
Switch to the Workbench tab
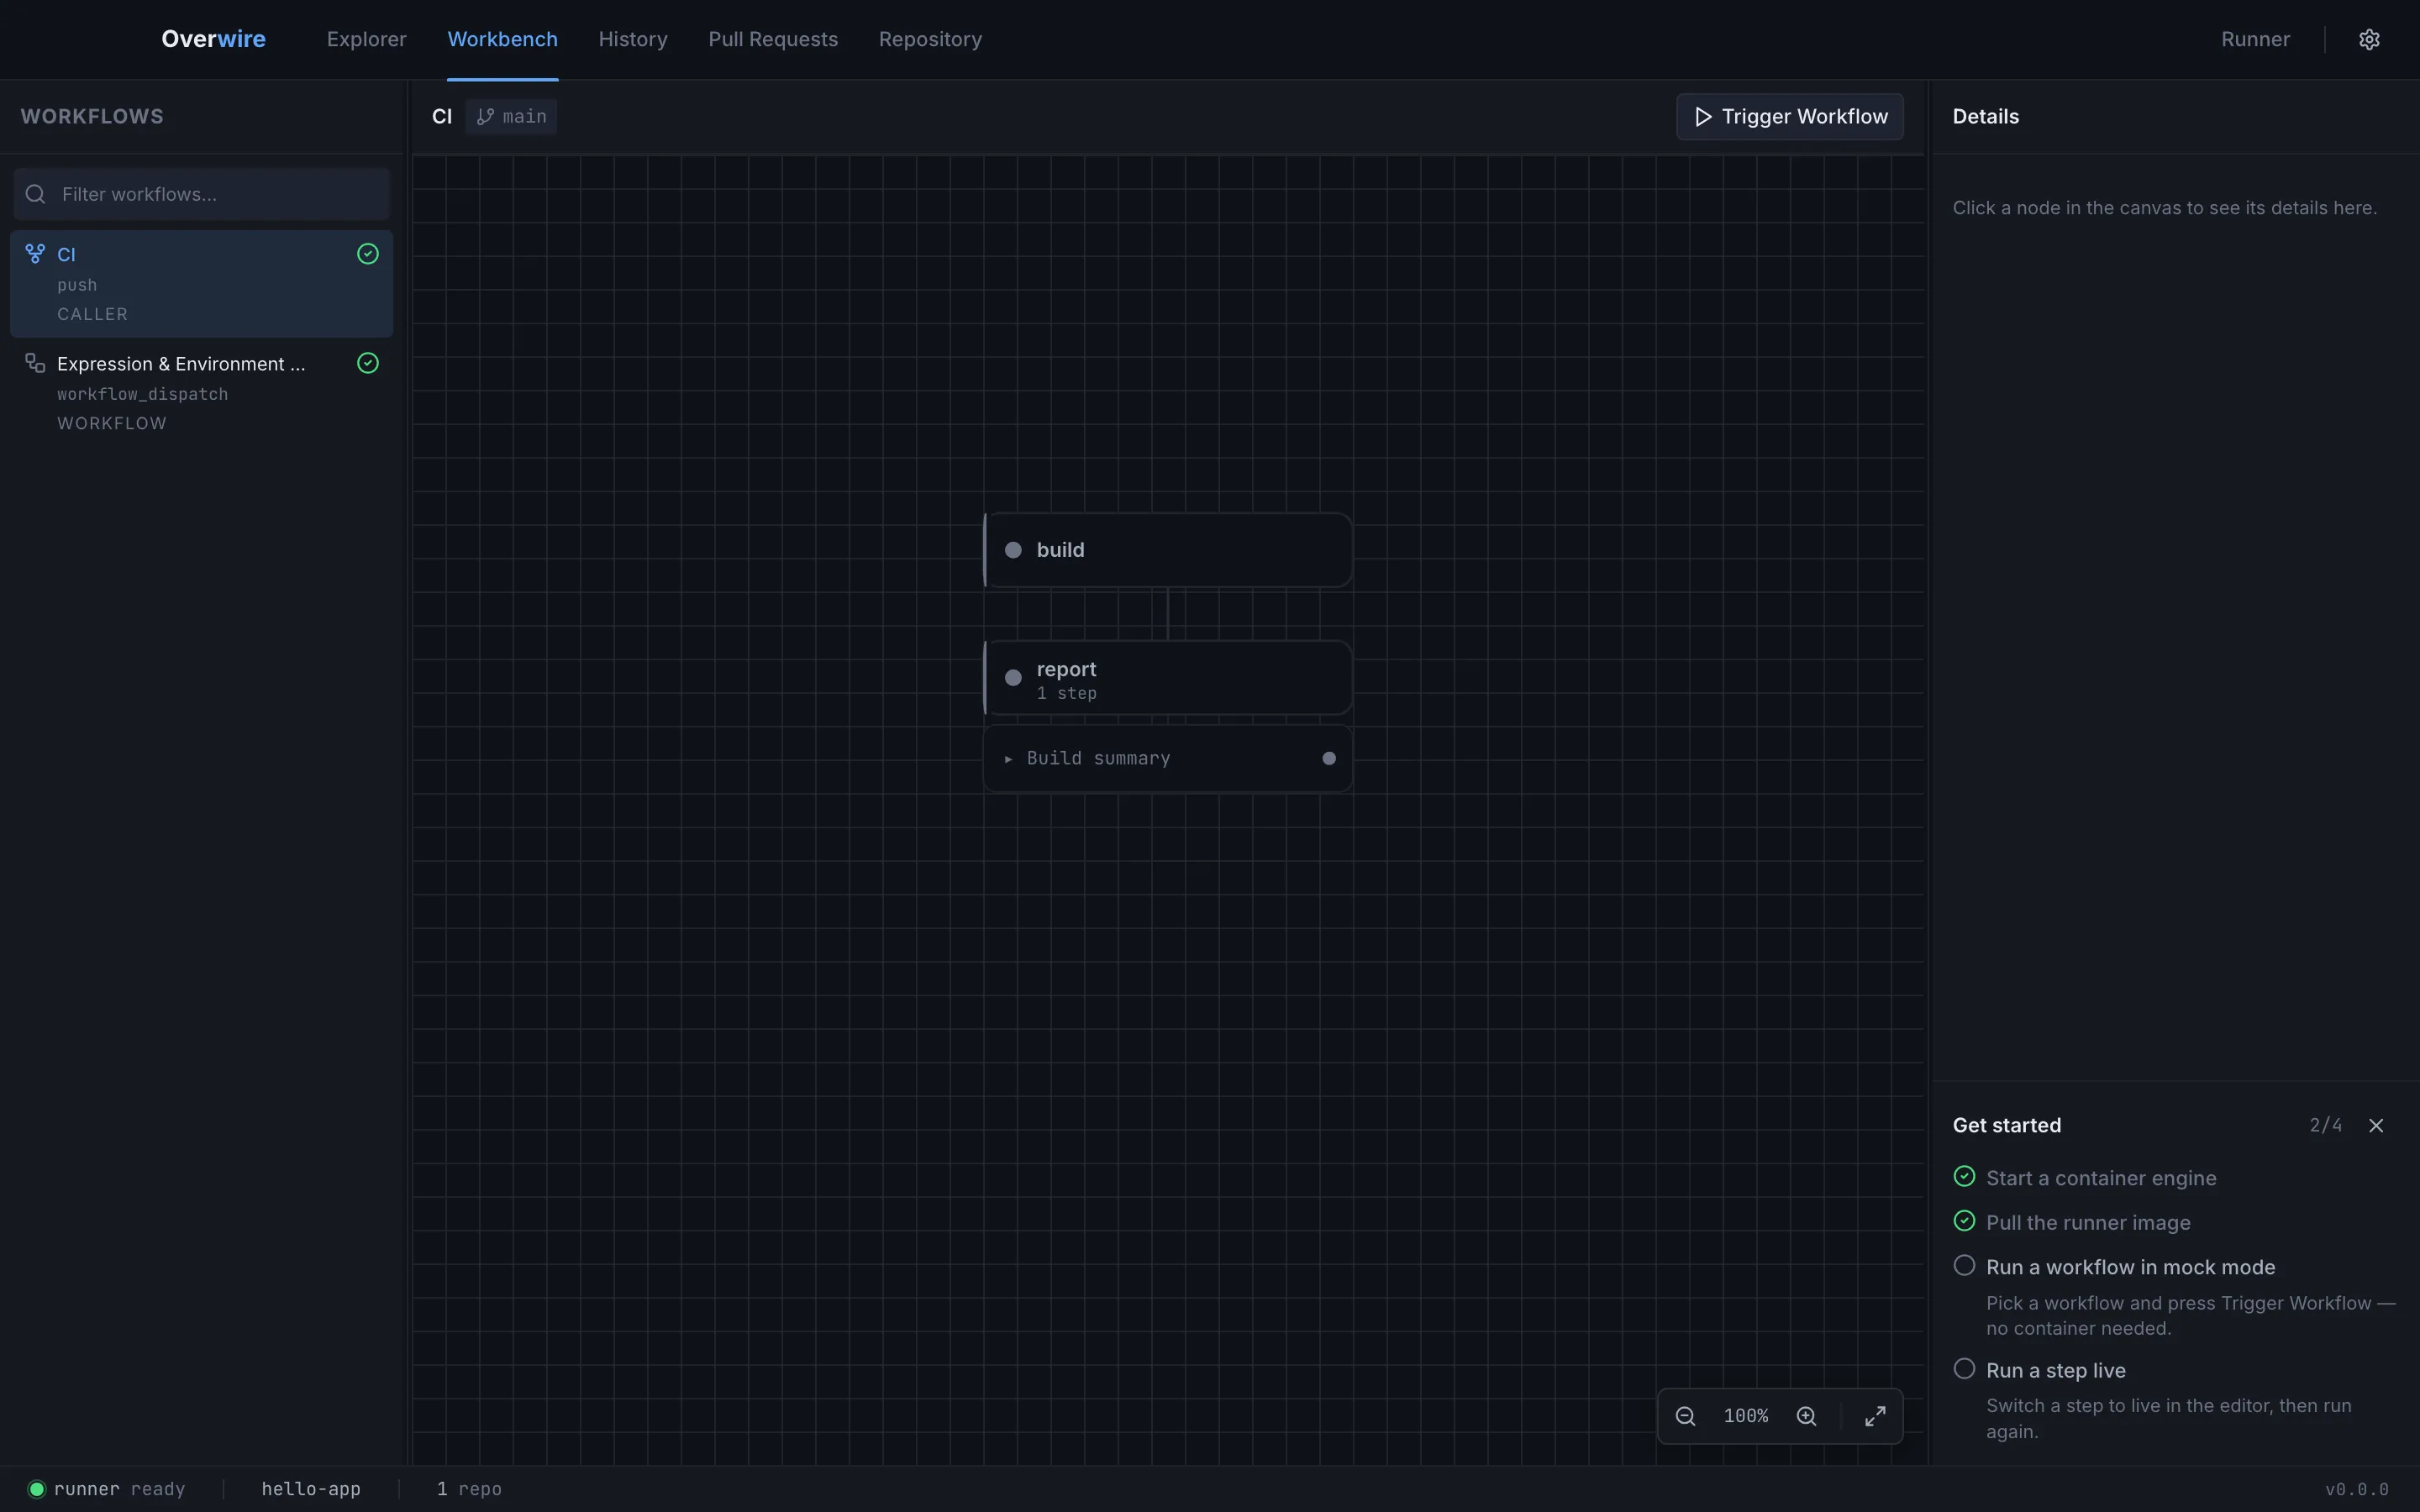502,39
